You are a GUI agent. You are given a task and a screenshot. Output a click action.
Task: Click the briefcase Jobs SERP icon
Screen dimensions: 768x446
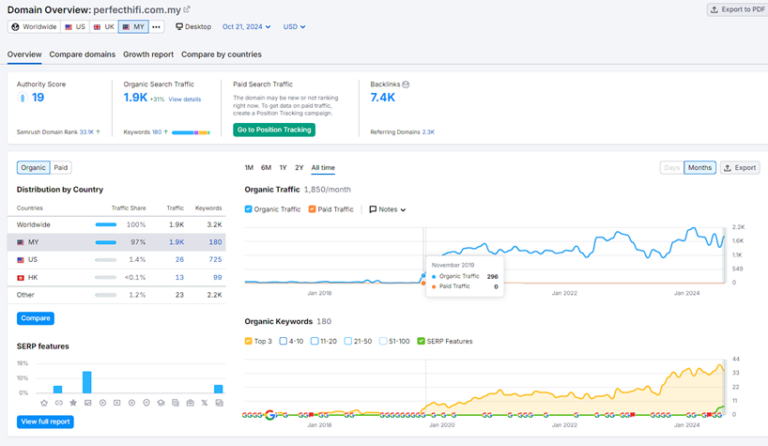click(x=190, y=403)
